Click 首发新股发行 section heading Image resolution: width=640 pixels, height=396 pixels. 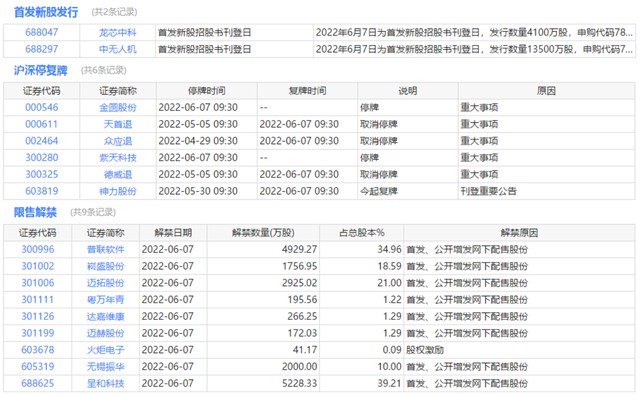click(x=46, y=12)
